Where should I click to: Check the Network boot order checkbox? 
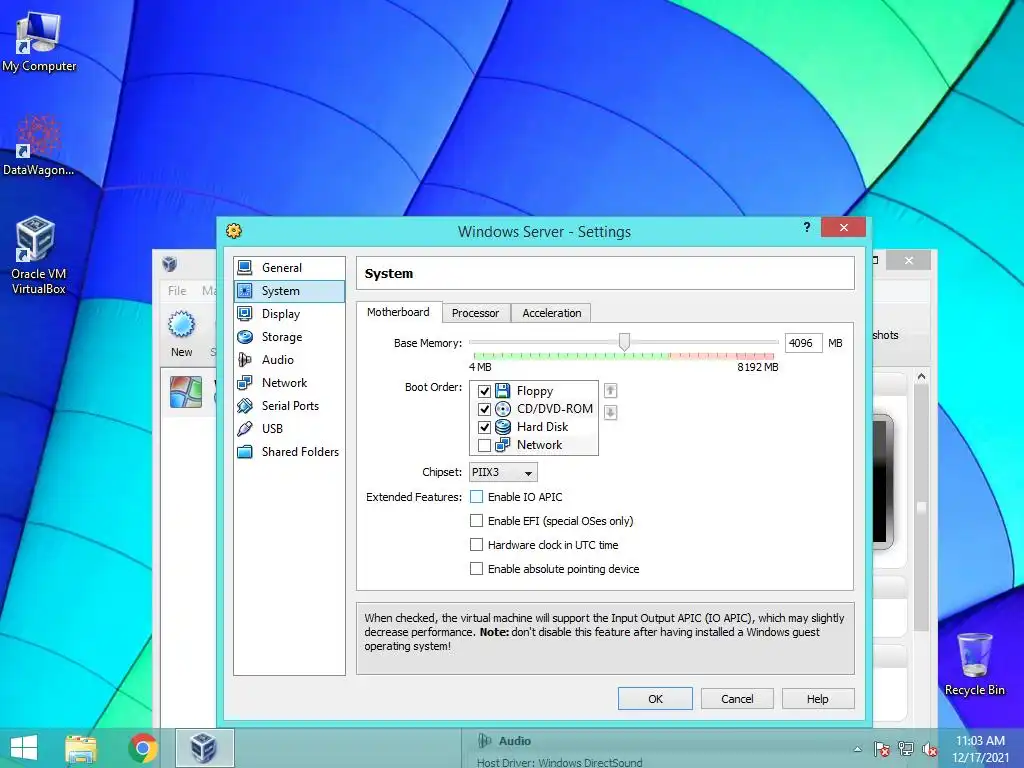(484, 445)
